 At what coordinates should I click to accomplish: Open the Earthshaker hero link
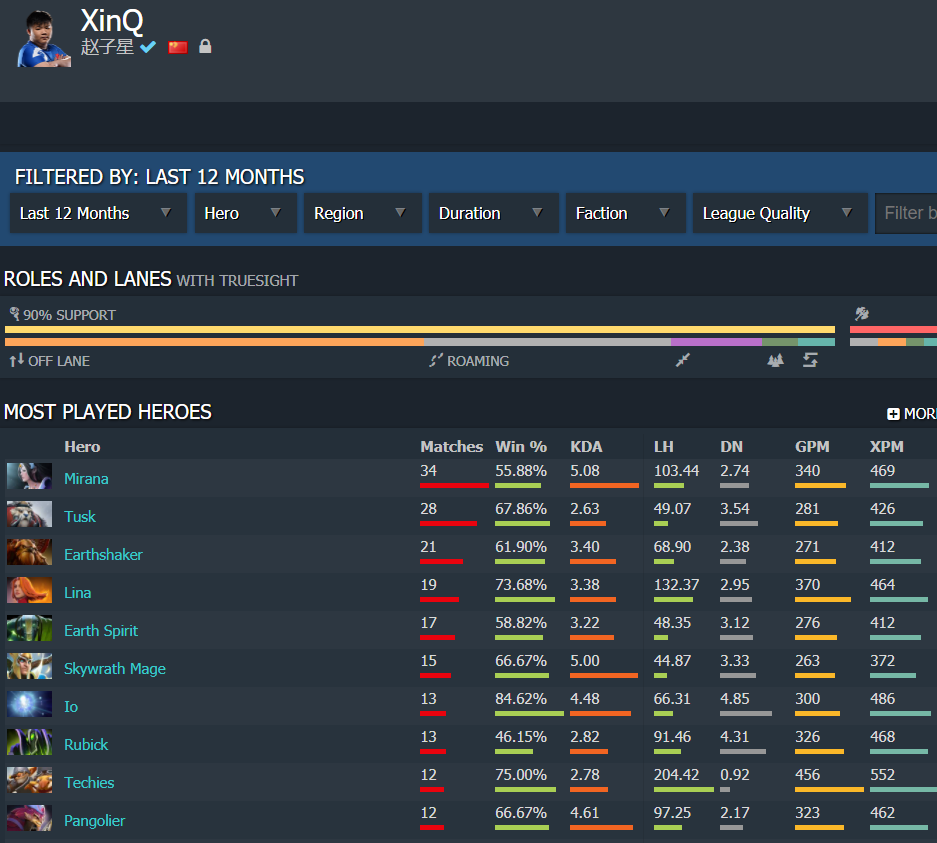point(103,554)
